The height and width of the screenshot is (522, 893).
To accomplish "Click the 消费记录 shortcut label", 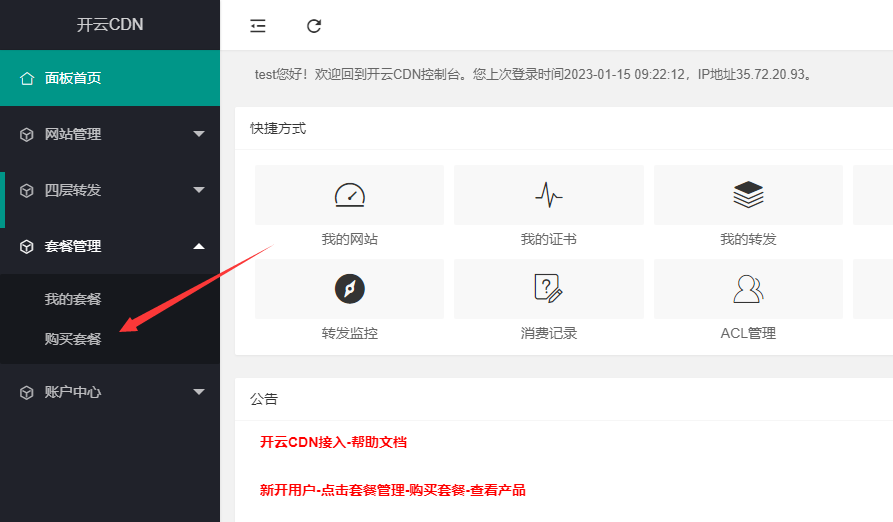I will (549, 333).
